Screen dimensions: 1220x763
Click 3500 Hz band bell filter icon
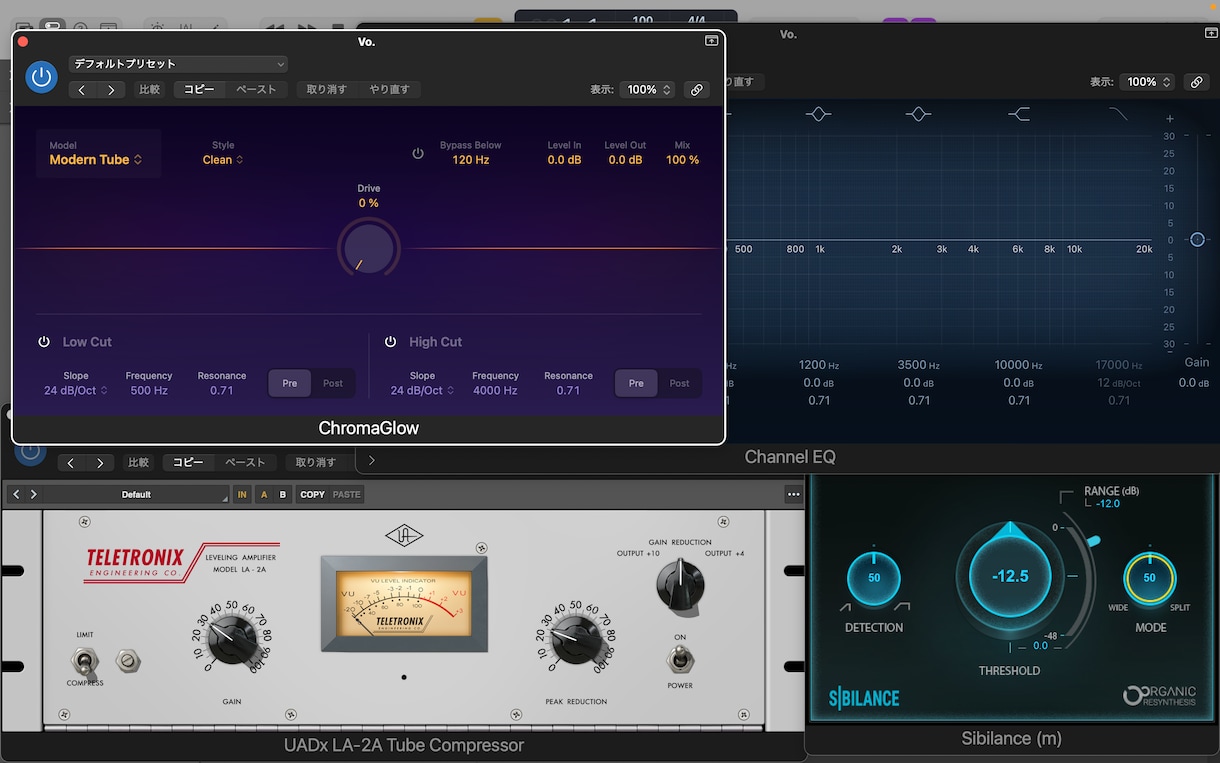click(x=919, y=114)
